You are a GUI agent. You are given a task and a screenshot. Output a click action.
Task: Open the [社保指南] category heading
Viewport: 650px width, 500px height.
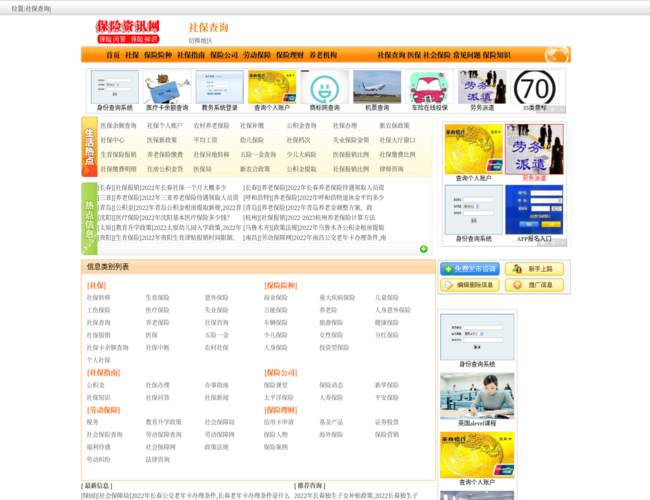[103, 373]
